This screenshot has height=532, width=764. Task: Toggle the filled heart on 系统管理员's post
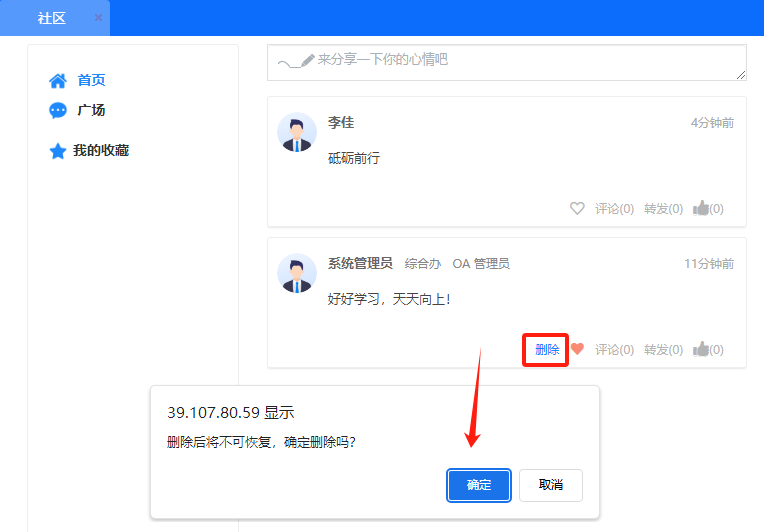coord(577,350)
